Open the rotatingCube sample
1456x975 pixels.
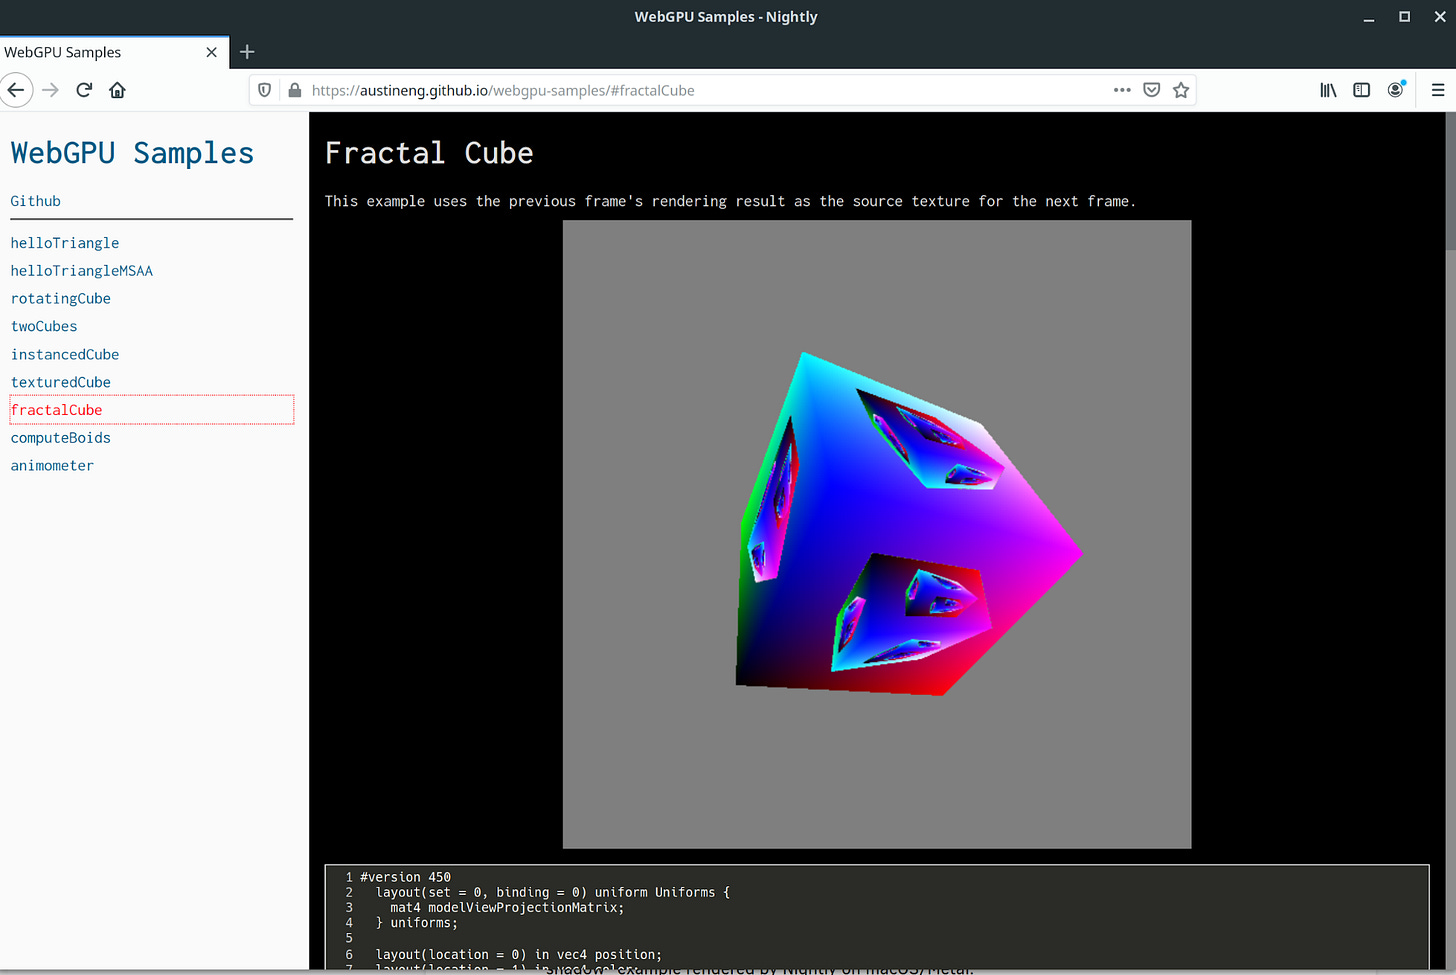click(61, 298)
